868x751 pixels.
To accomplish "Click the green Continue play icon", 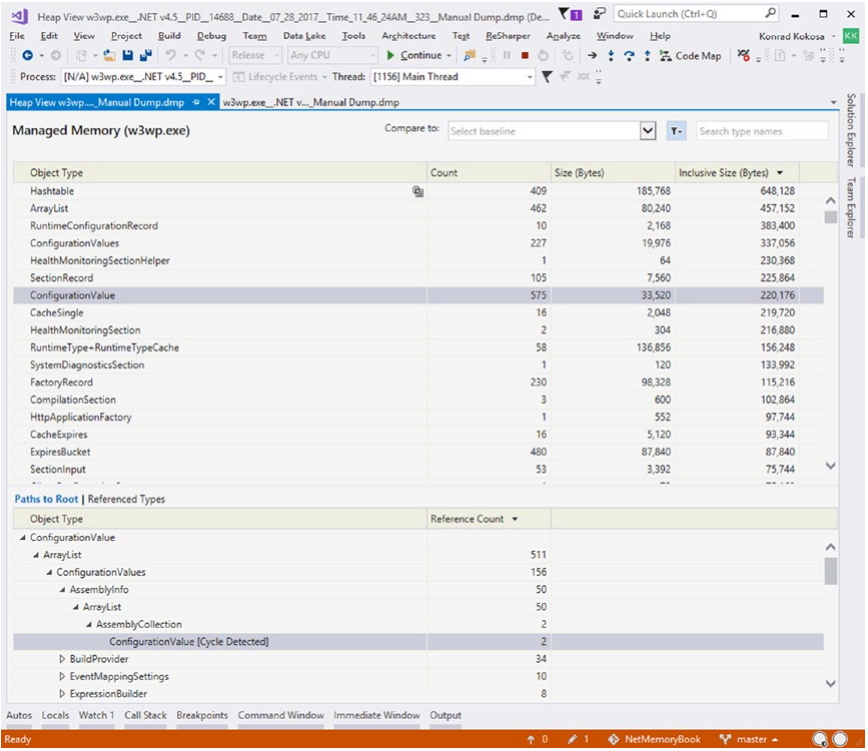I will 390,55.
